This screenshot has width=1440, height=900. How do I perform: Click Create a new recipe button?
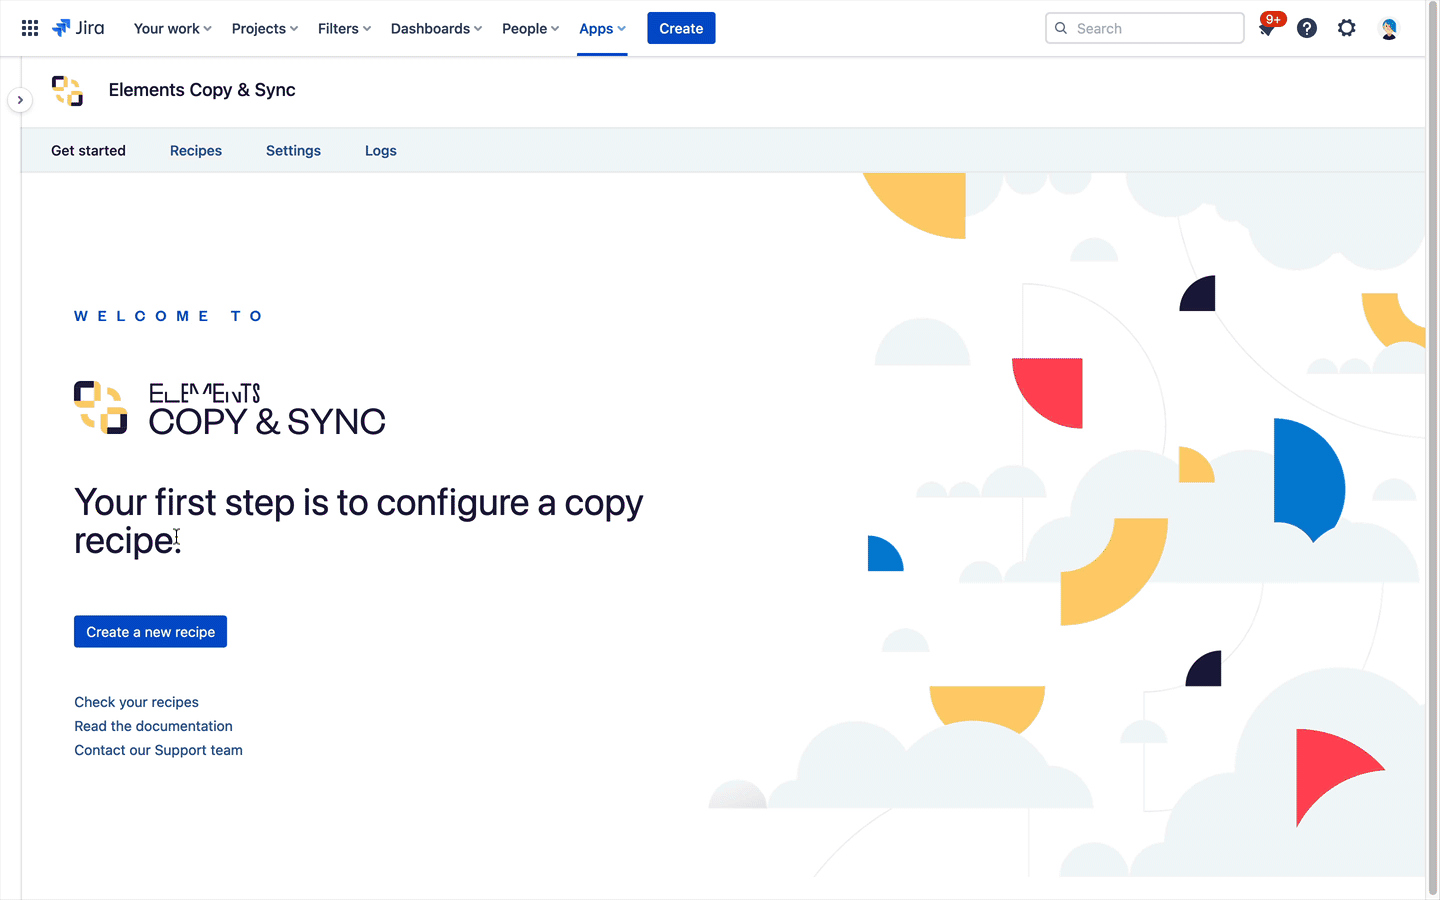pyautogui.click(x=150, y=632)
